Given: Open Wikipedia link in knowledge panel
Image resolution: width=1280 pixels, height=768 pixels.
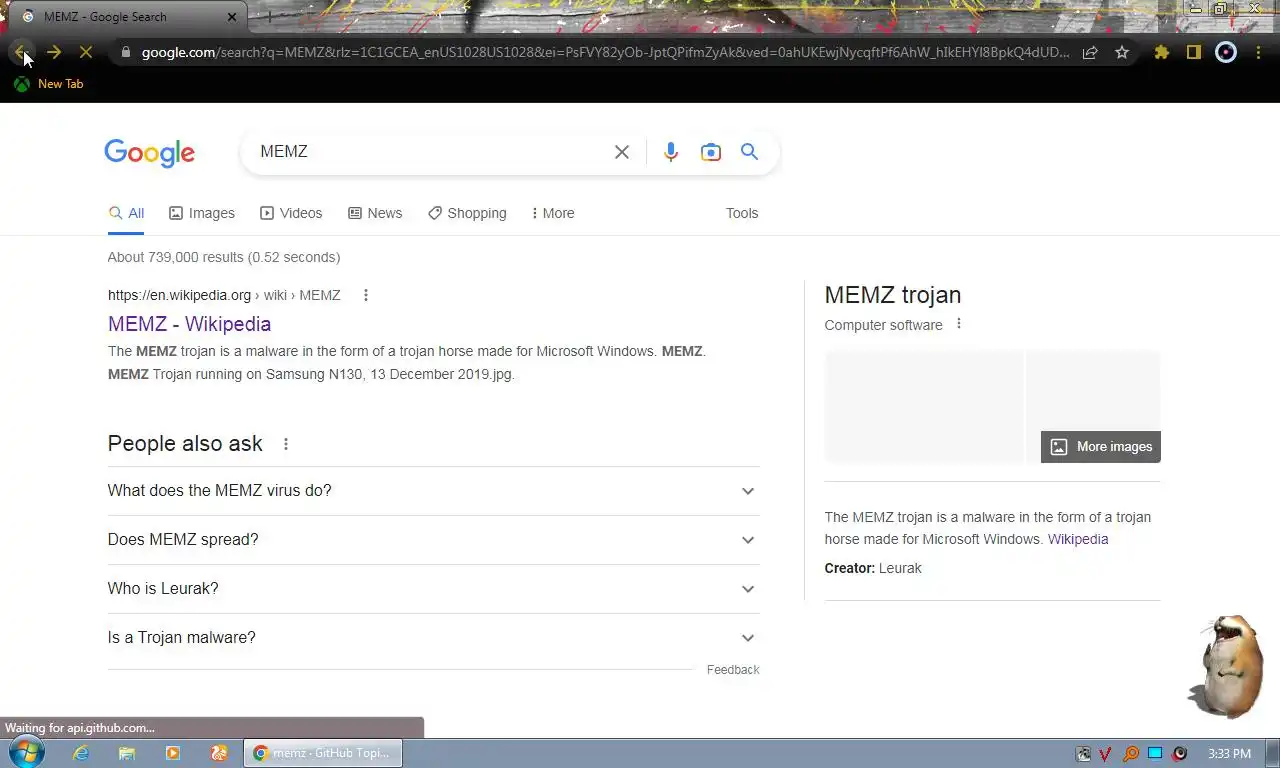Looking at the screenshot, I should click(1078, 539).
